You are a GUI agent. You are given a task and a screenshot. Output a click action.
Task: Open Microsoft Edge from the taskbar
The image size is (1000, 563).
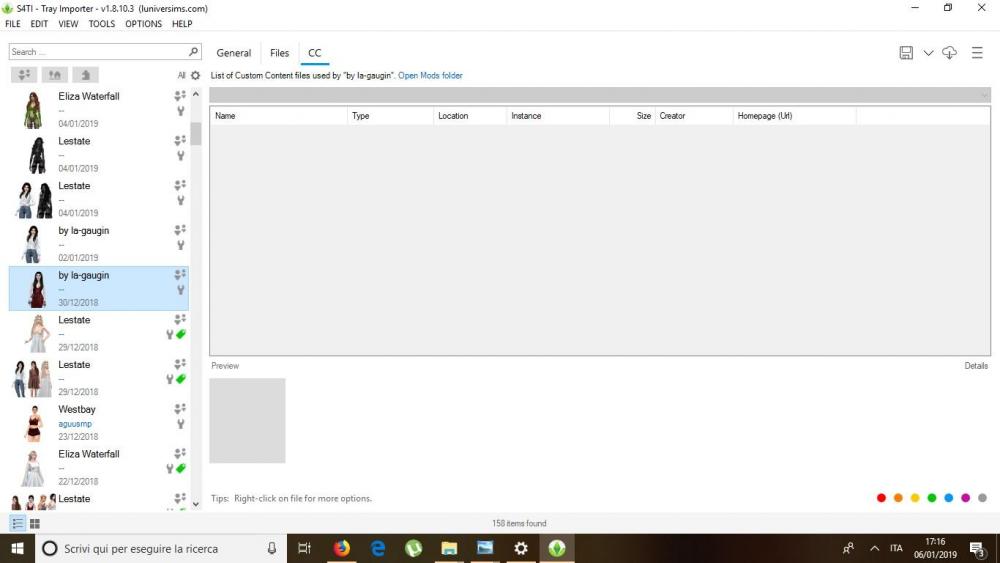(x=378, y=548)
